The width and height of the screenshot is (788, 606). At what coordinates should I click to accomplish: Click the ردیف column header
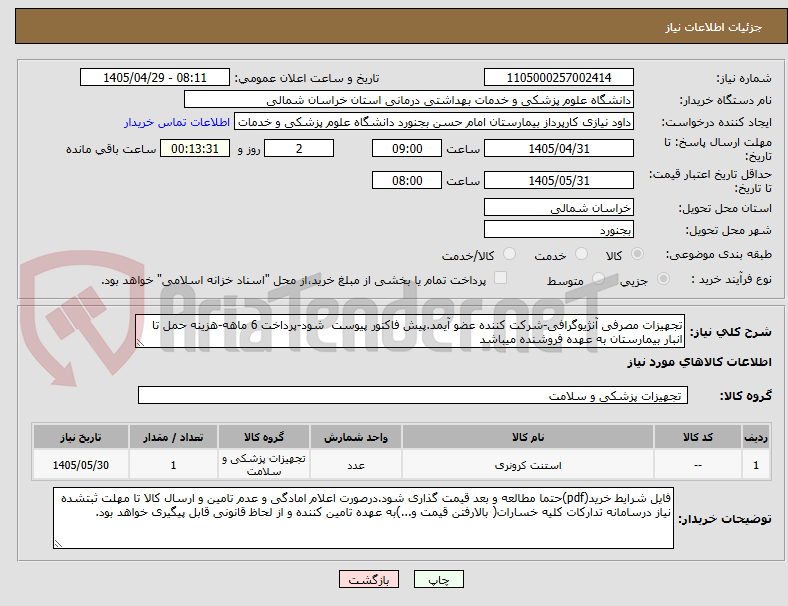[755, 437]
